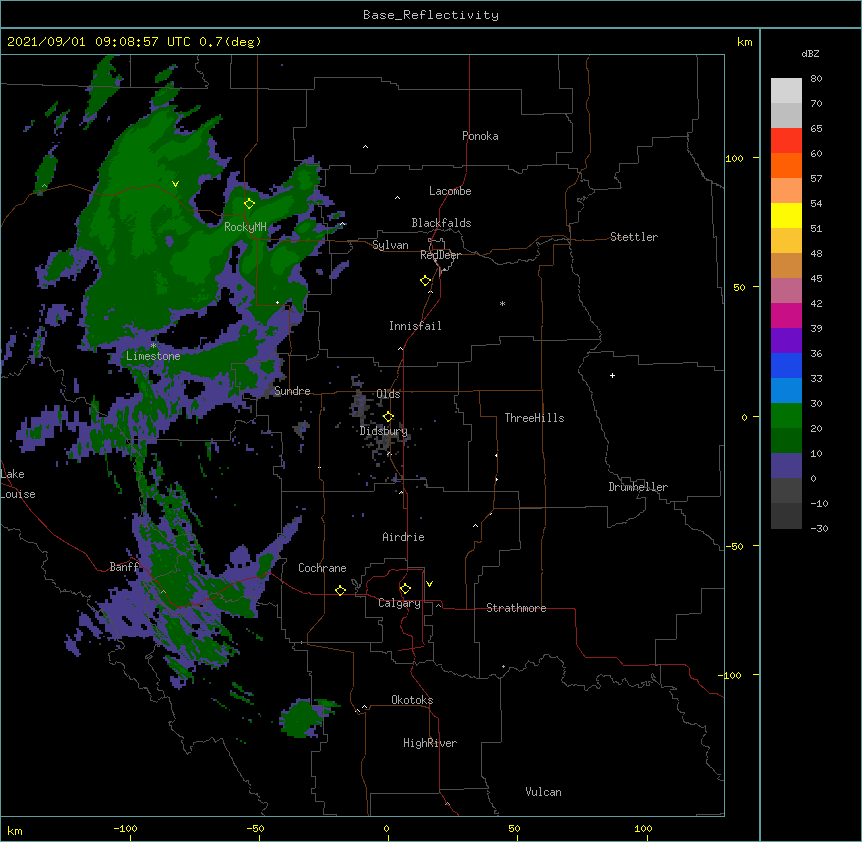Click the Sylvan label
The image size is (862, 842).
[390, 245]
